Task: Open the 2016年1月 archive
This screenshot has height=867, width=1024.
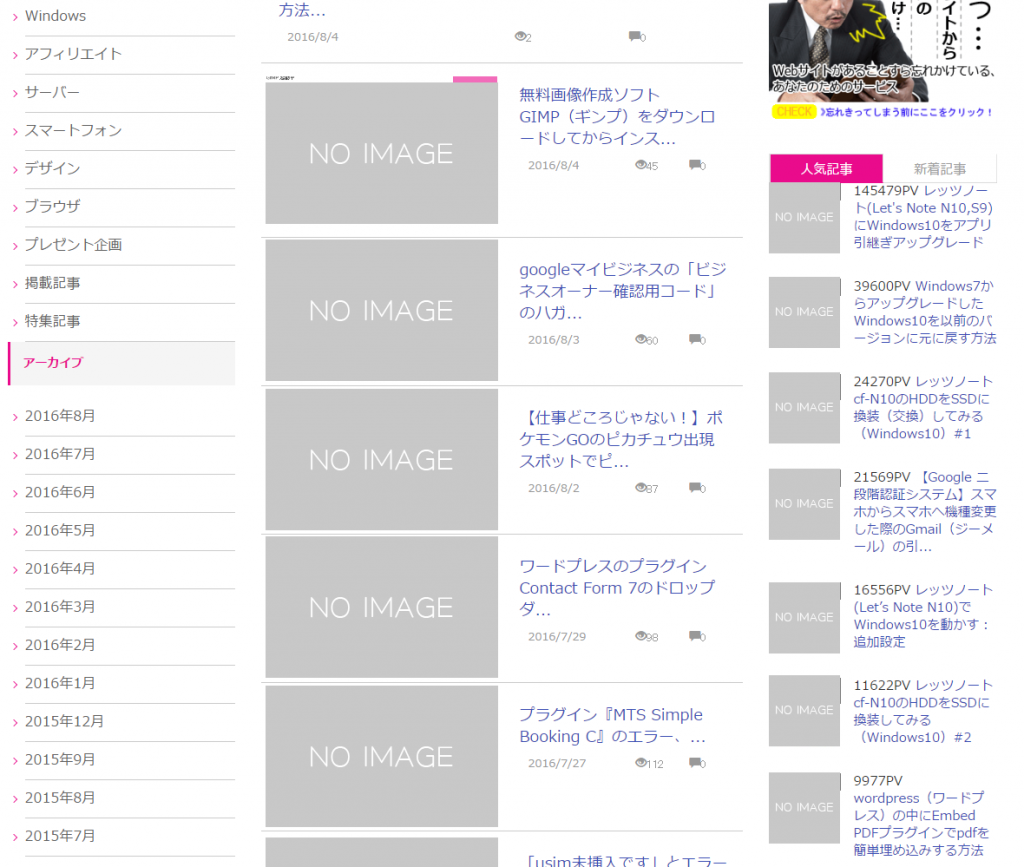Action: (x=60, y=684)
